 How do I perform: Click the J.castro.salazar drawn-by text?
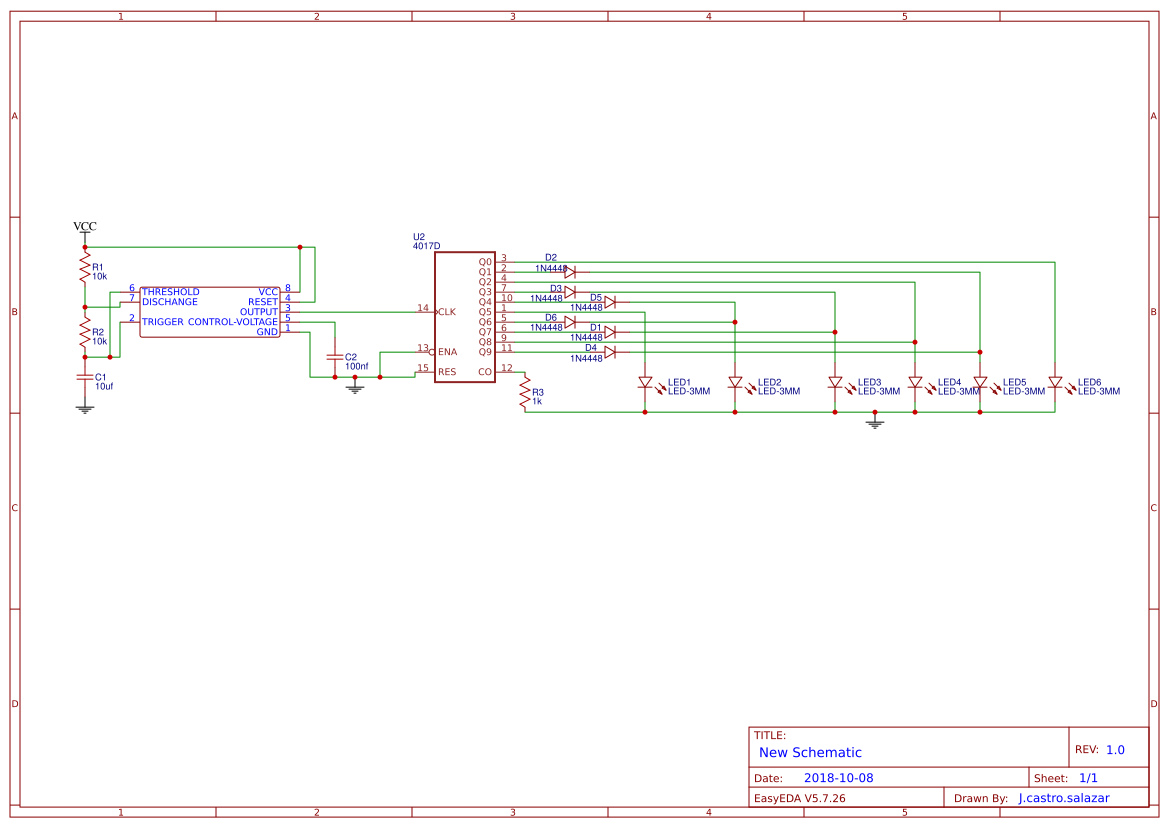(1064, 797)
